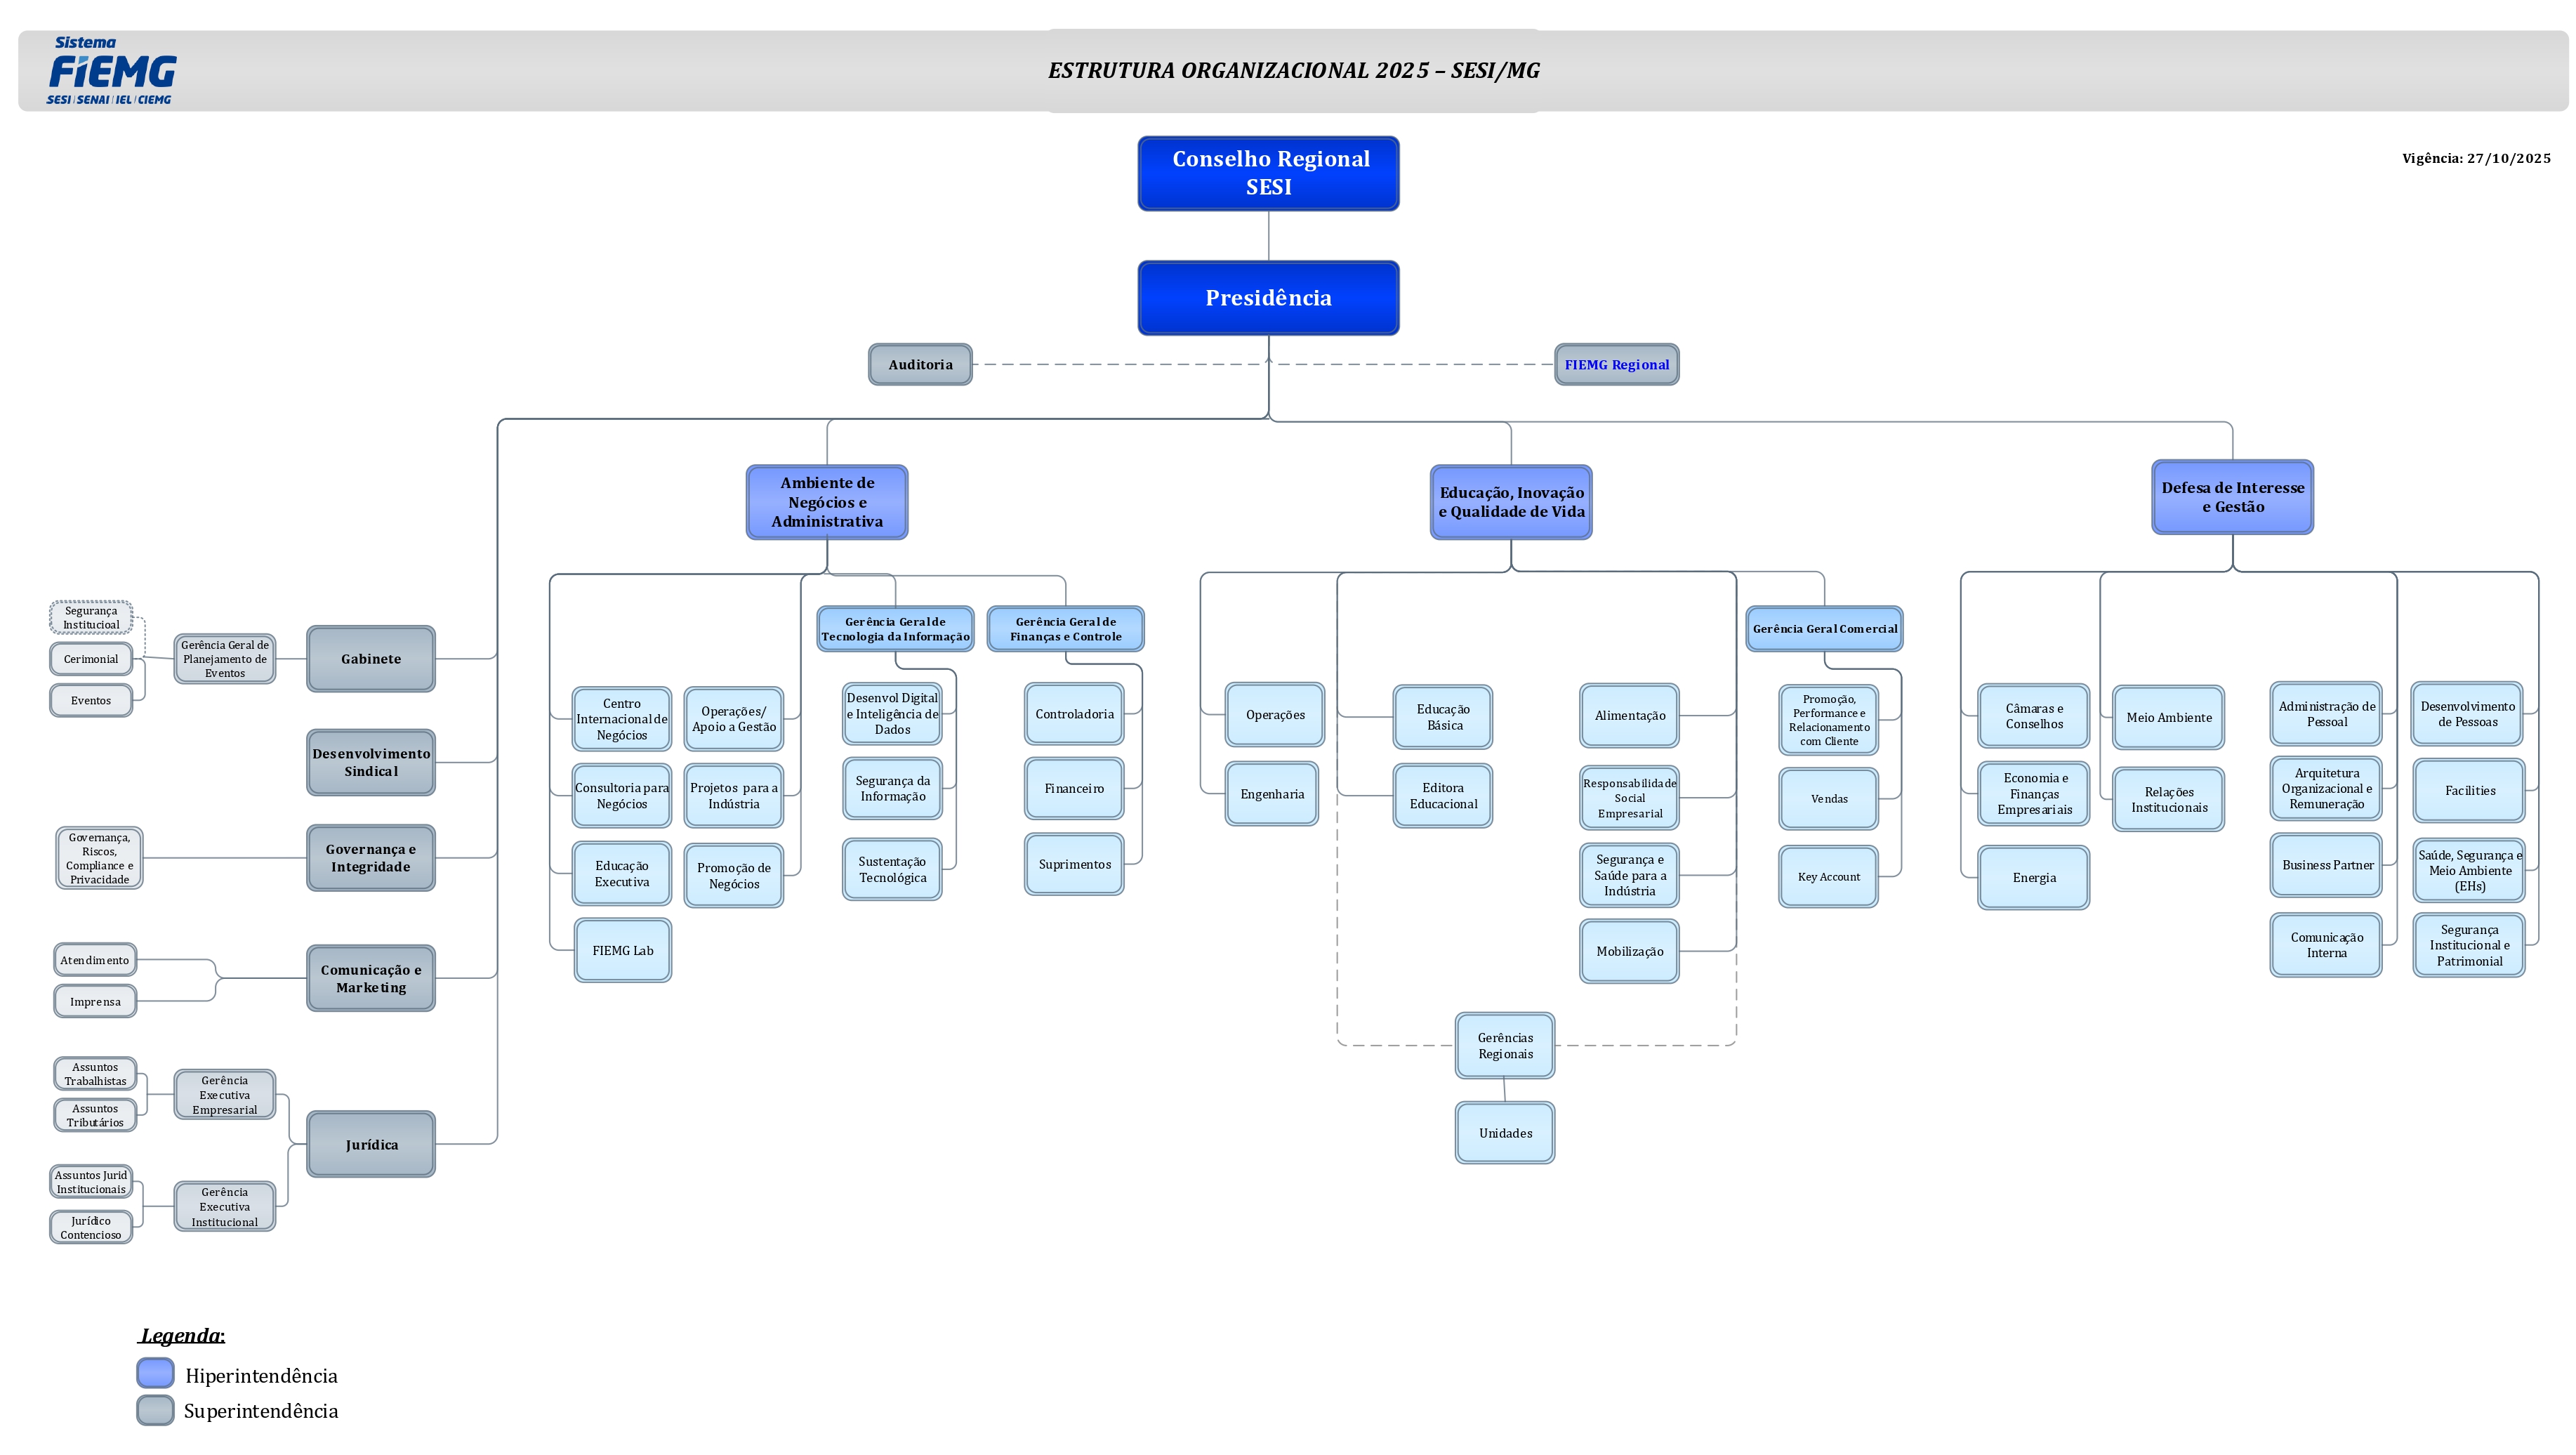
Task: Click the dotted Segurança Institucional box
Action: click(91, 618)
